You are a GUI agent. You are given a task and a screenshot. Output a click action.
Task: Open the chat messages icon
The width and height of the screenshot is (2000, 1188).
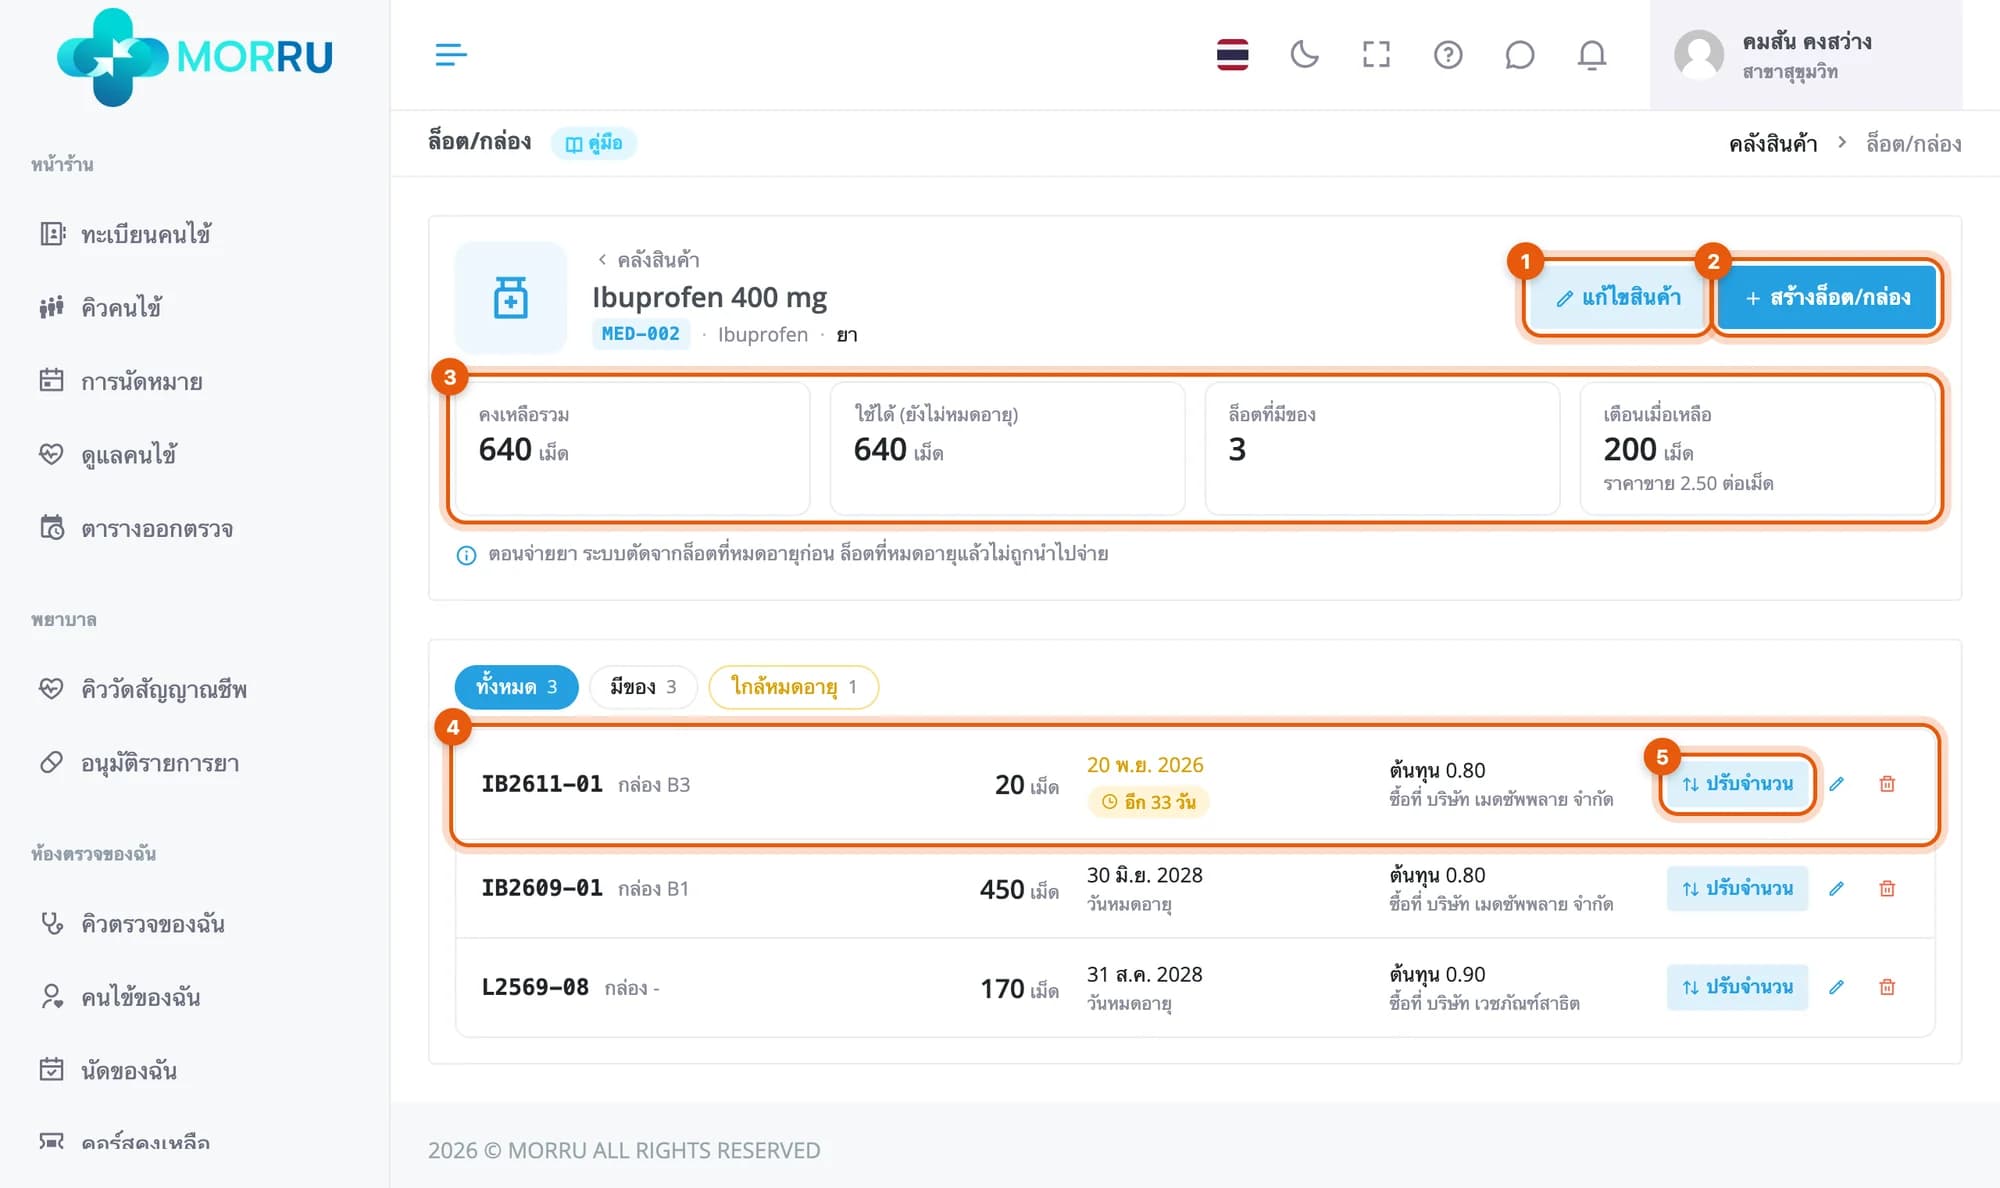(x=1520, y=54)
